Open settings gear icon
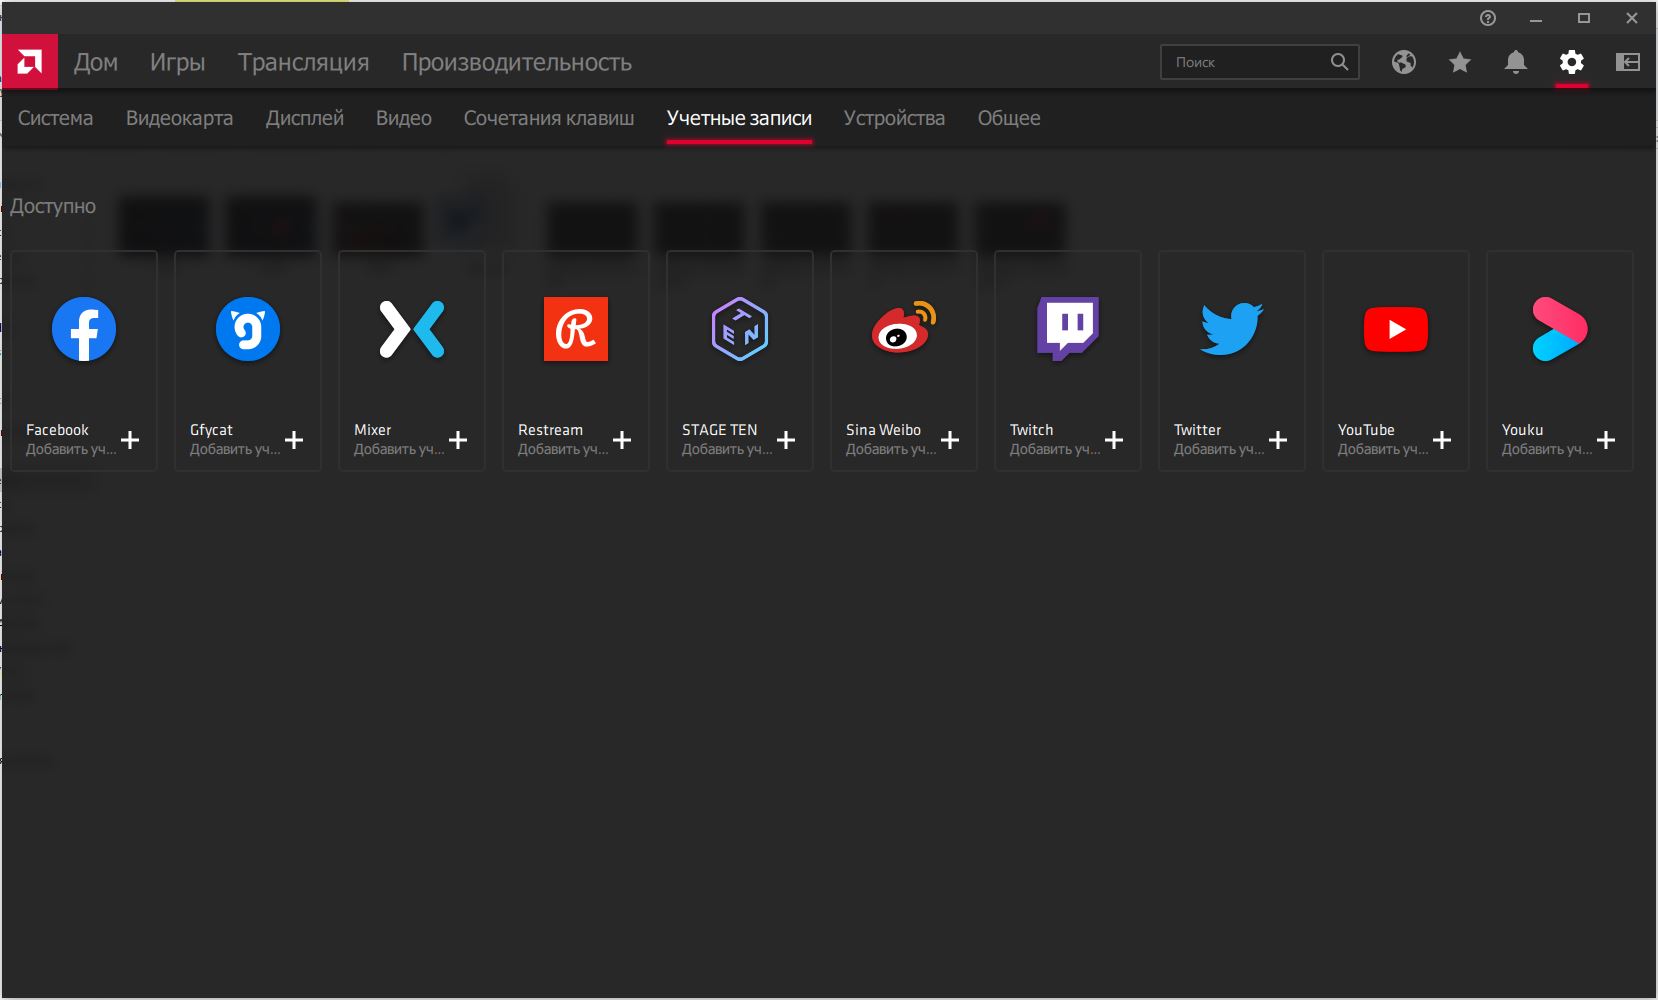 1572,62
